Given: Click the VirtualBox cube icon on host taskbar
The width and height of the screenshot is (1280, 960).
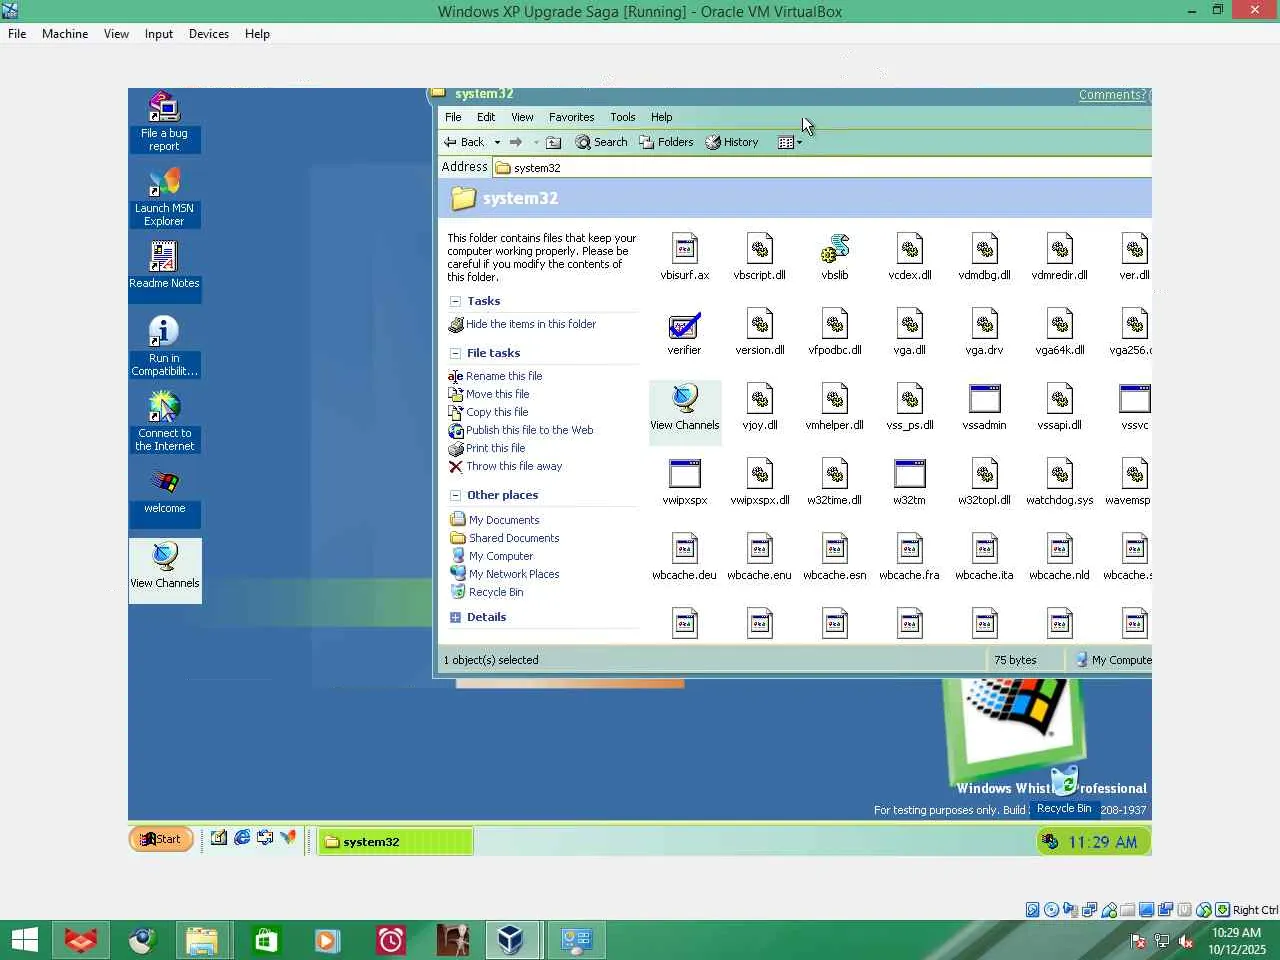Looking at the screenshot, I should [511, 940].
